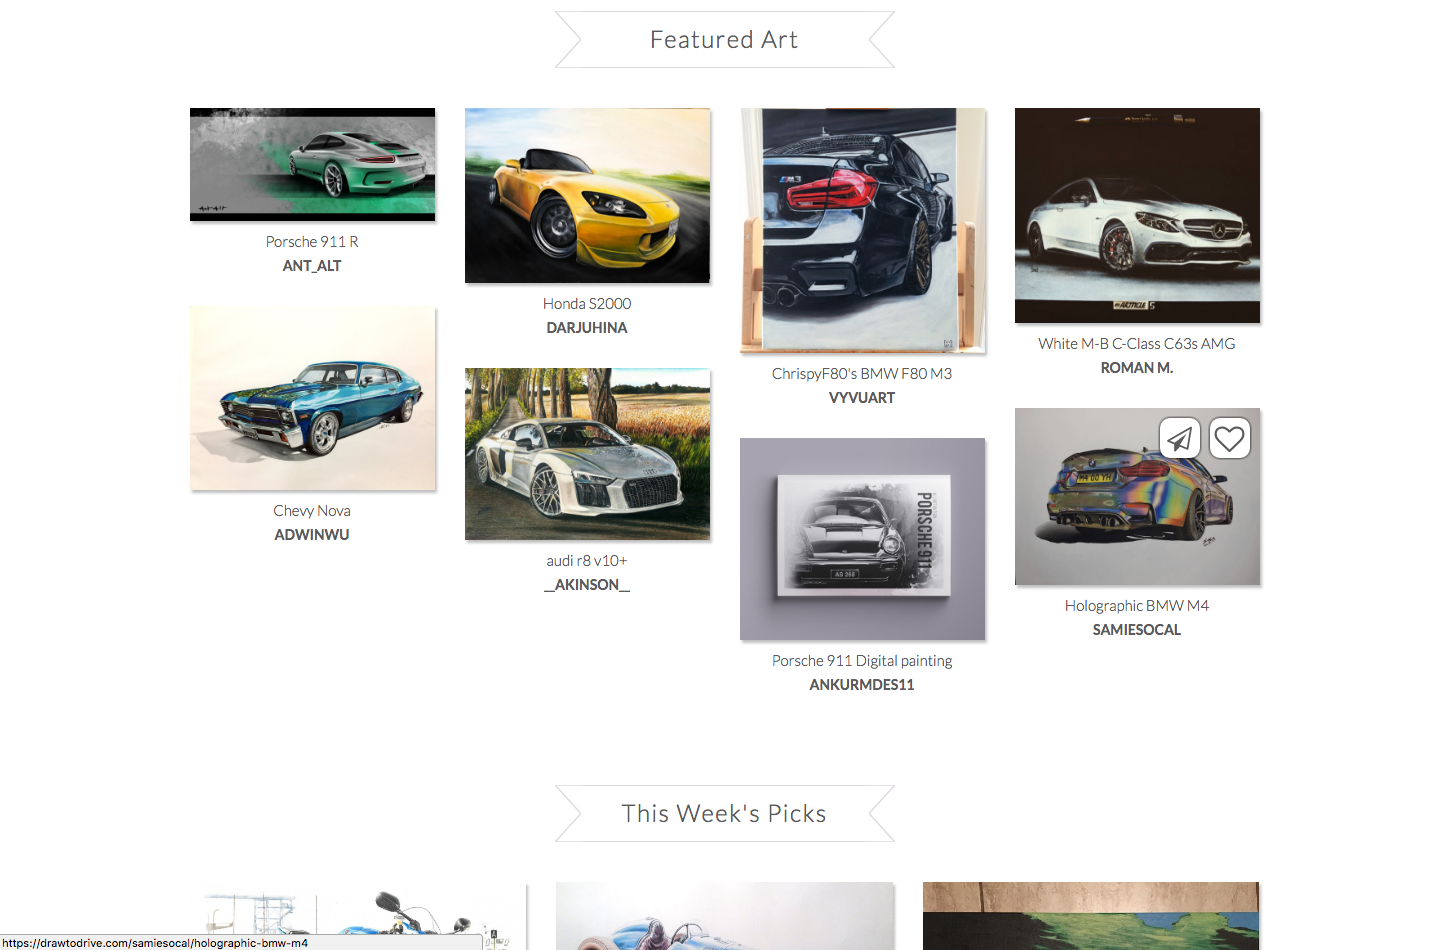Click the 'Holographic BMW M4' title link
Screen dimensions: 1449x950
[1137, 606]
